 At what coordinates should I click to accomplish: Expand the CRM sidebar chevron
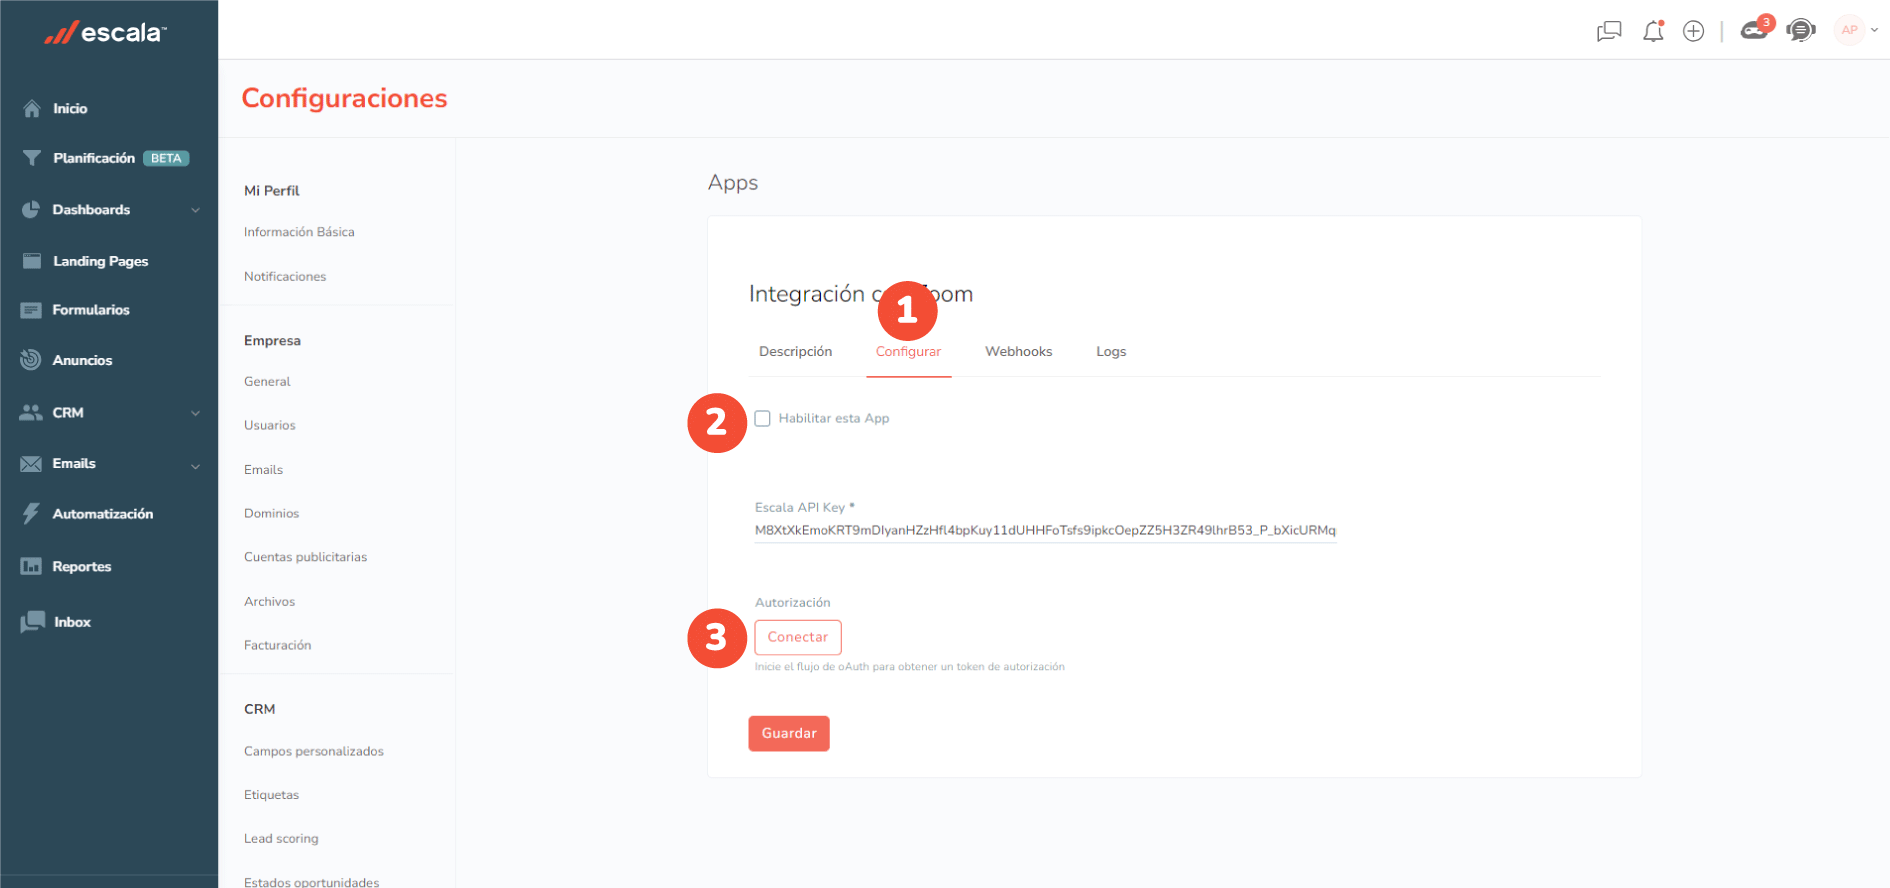tap(196, 413)
